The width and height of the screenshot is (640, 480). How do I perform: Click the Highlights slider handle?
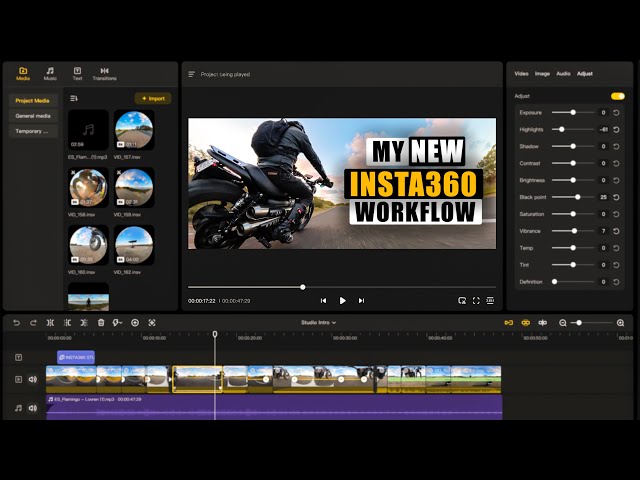click(562, 129)
